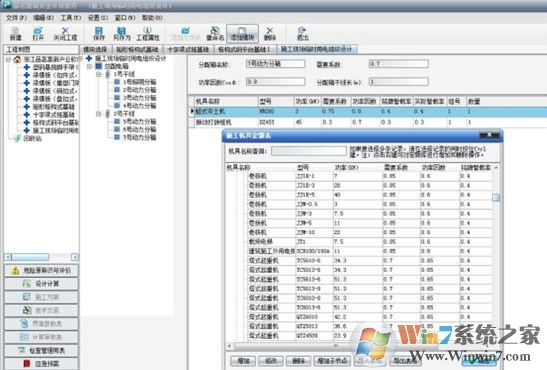Viewport: 547px width, 370px height.
Task: Select the project root house icon in tree
Action: point(17,60)
